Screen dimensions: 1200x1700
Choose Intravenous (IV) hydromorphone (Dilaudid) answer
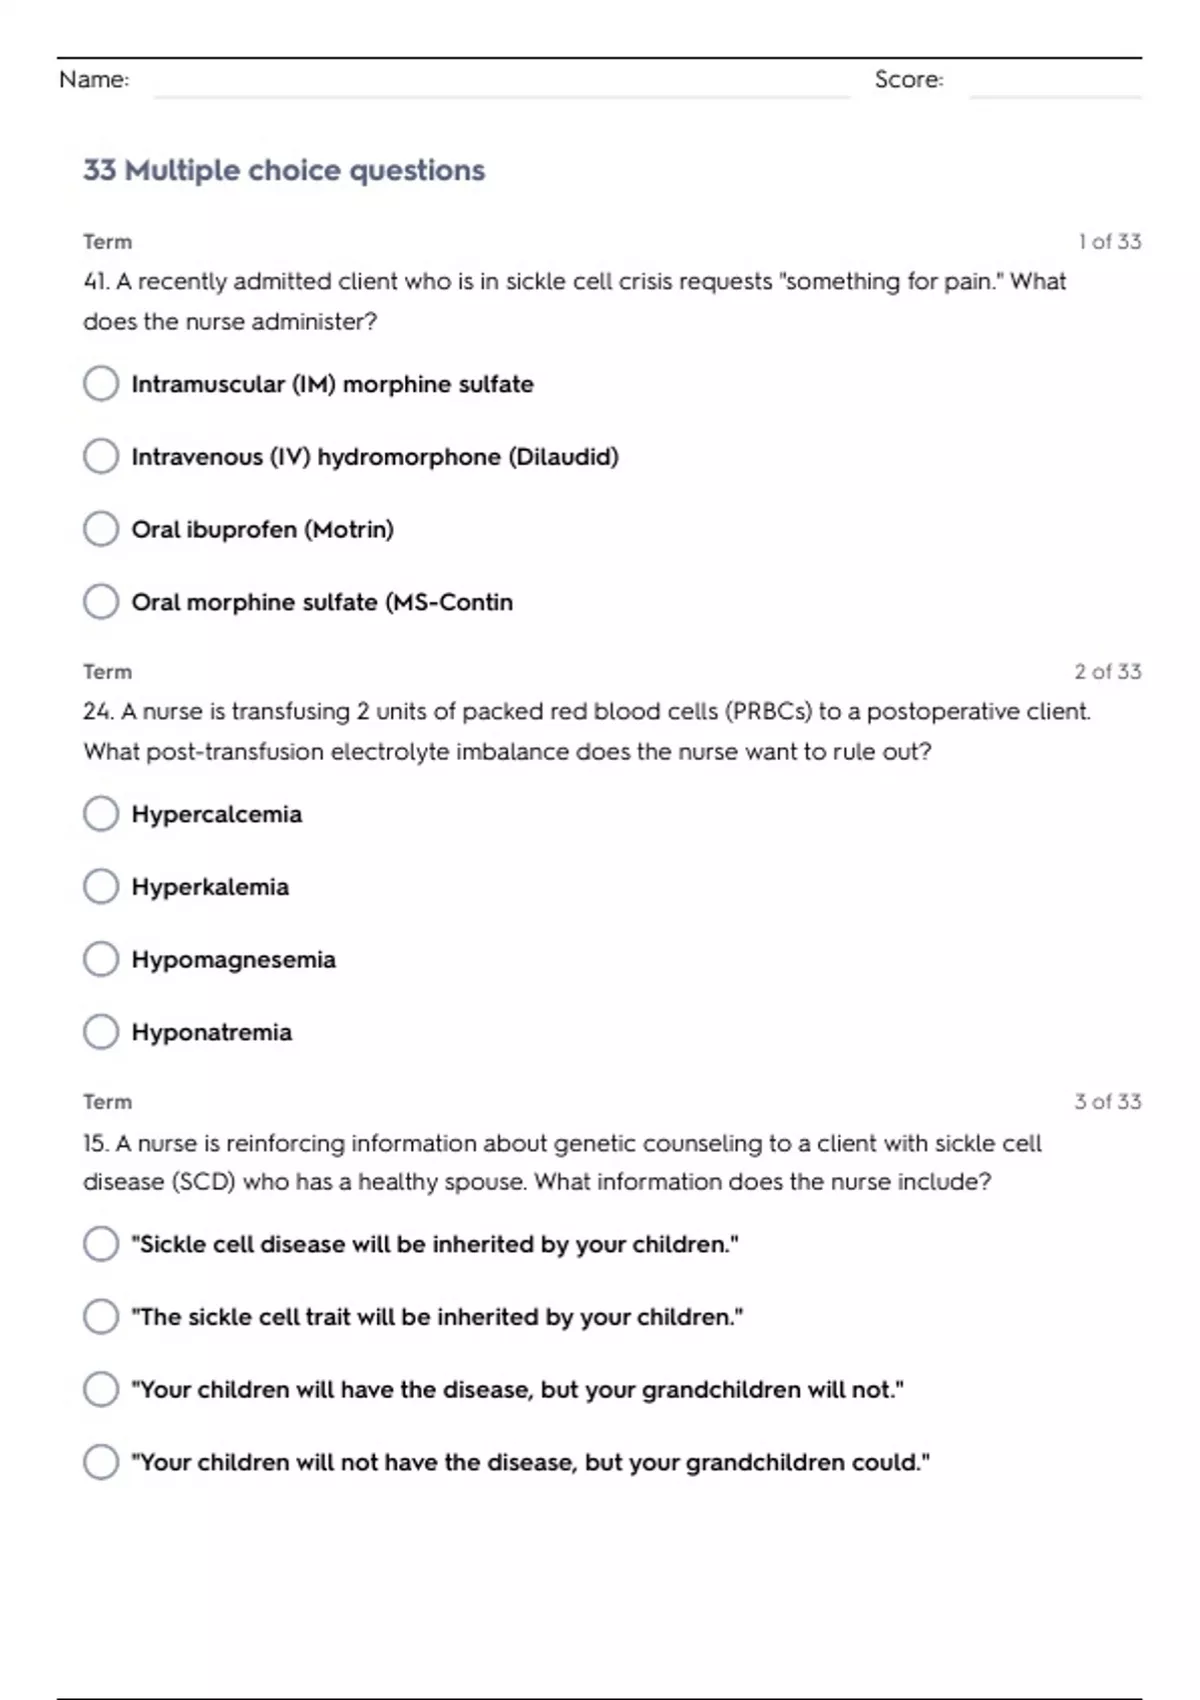pyautogui.click(x=101, y=456)
